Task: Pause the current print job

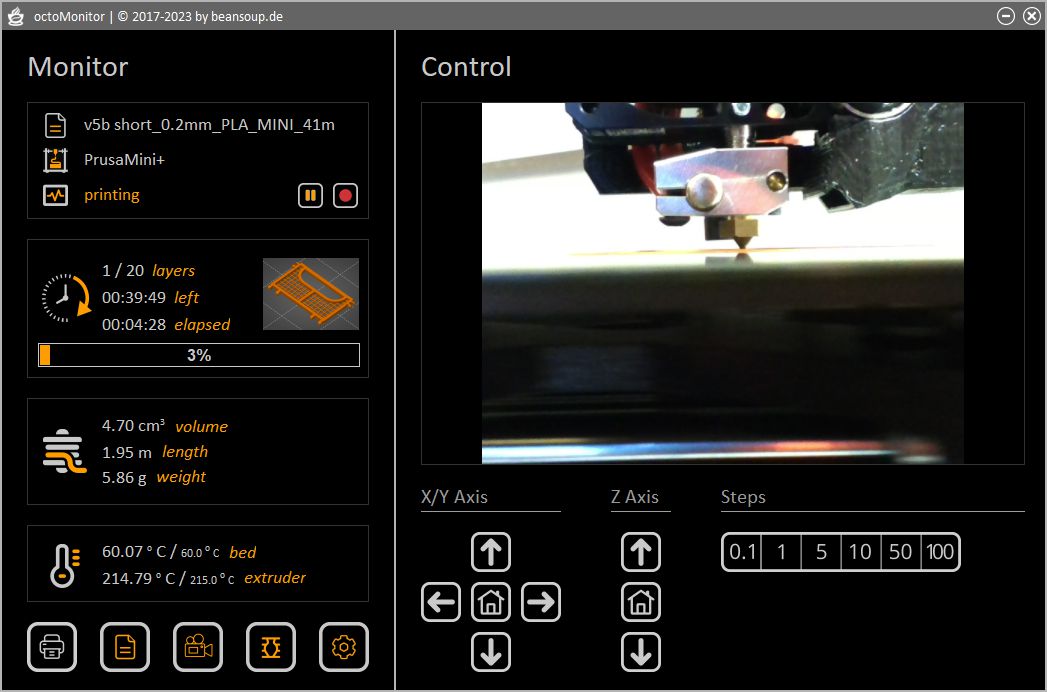Action: tap(310, 195)
